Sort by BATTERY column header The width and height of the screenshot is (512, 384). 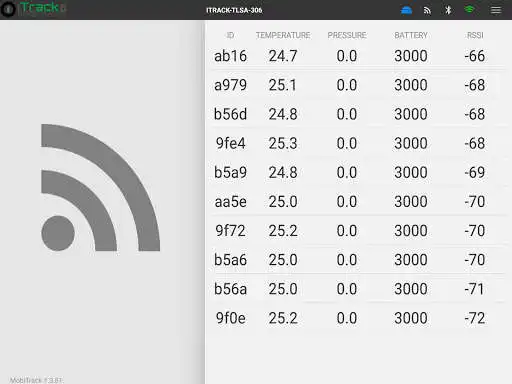pyautogui.click(x=411, y=35)
